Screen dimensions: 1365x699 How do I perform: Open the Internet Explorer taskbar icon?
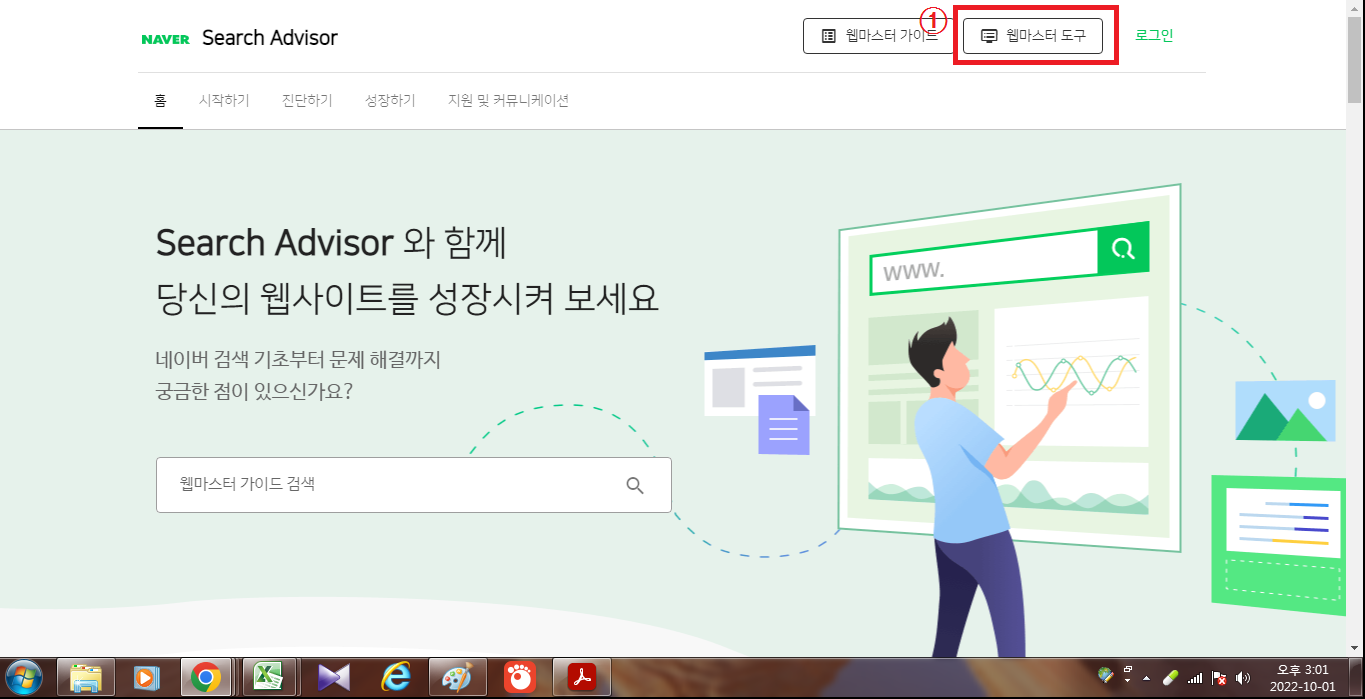click(x=396, y=677)
